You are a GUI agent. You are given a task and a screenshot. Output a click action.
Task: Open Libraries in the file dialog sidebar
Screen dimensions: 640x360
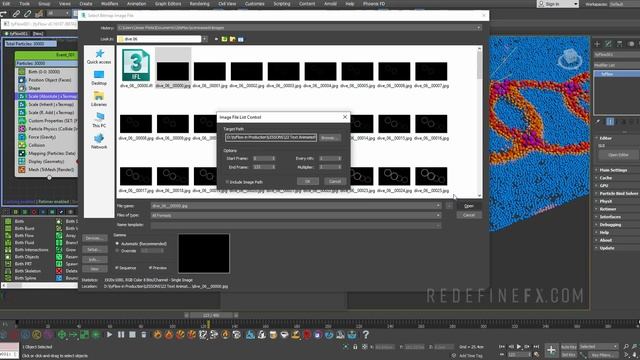coord(99,99)
